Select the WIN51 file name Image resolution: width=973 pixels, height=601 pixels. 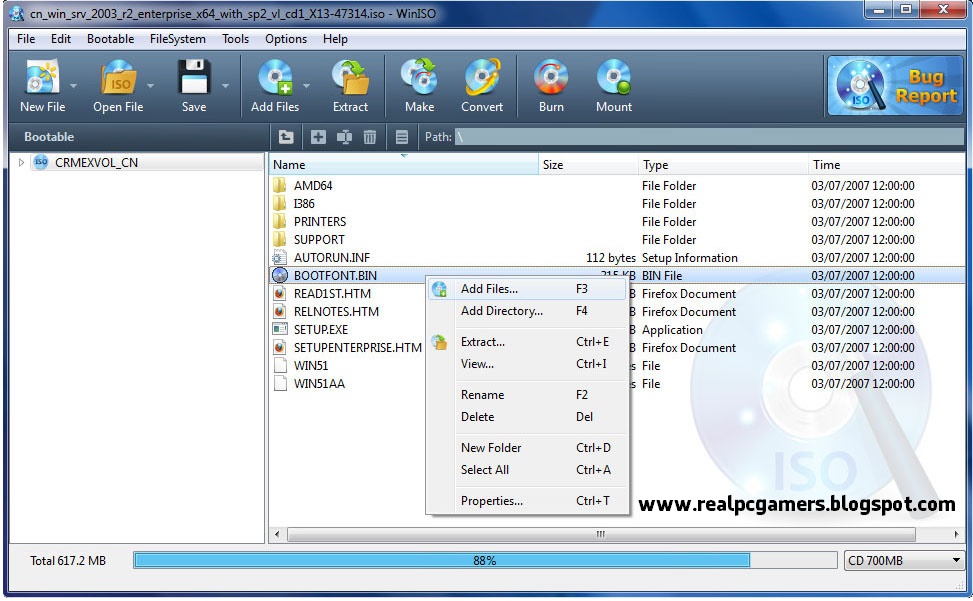pos(311,365)
